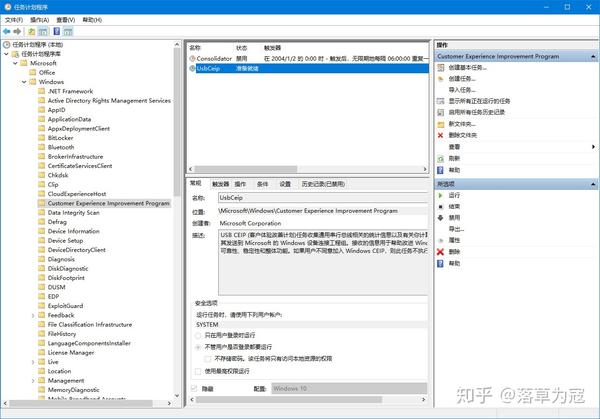Click 创建基本任务 in the actions pane
Screen dimensions: 600x419
[468, 68]
